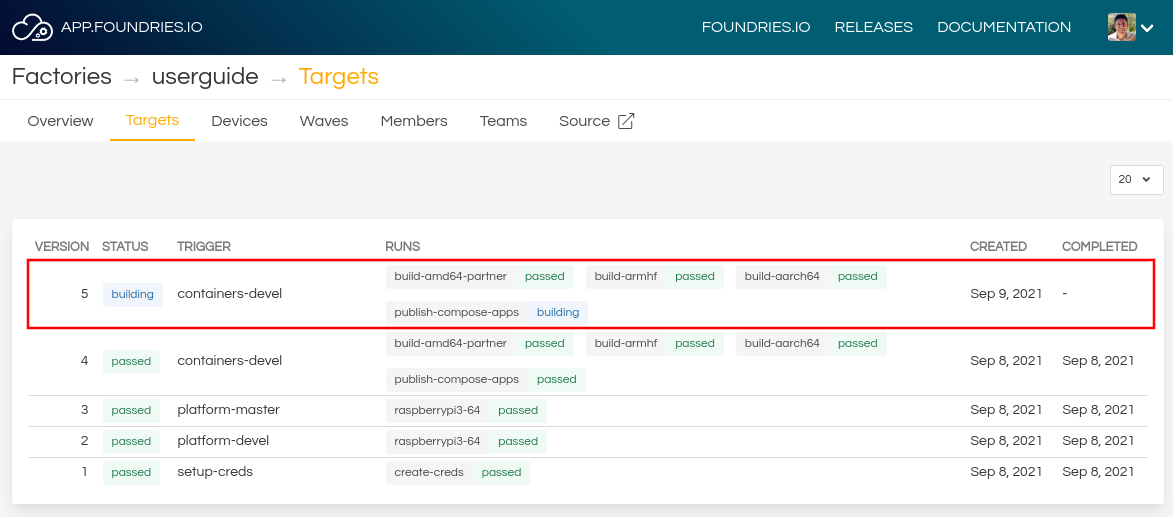Click the Foundries cloud logo icon
The width and height of the screenshot is (1173, 517).
coord(32,27)
